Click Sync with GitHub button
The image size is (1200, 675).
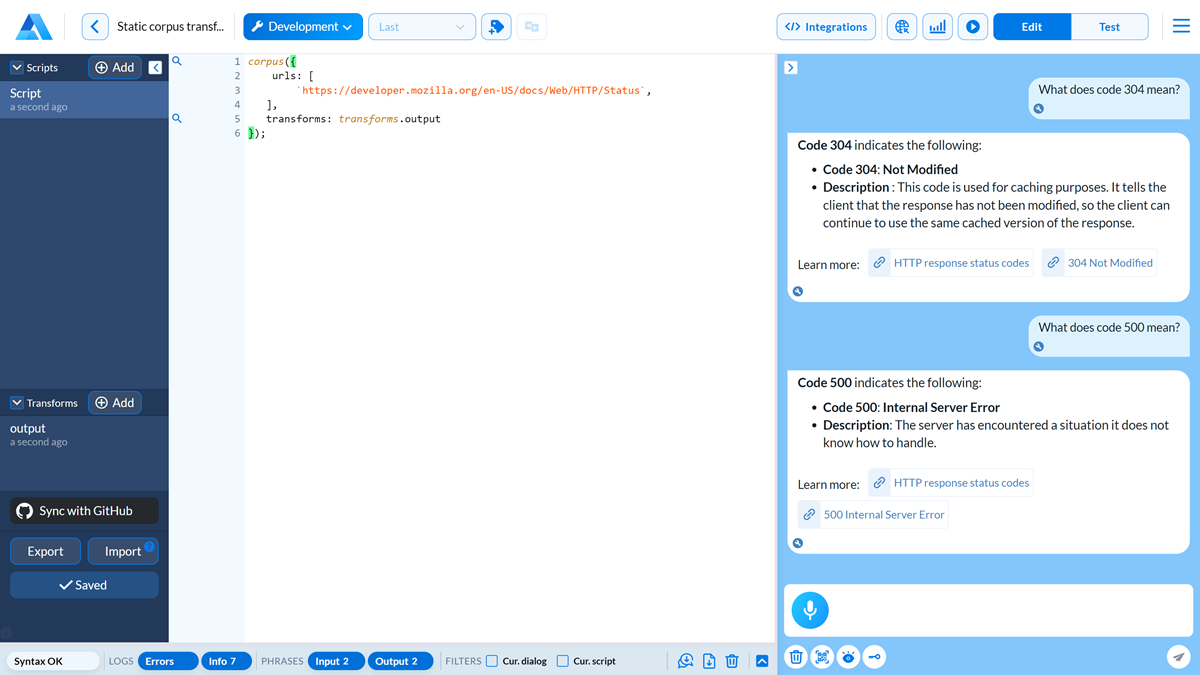85,511
